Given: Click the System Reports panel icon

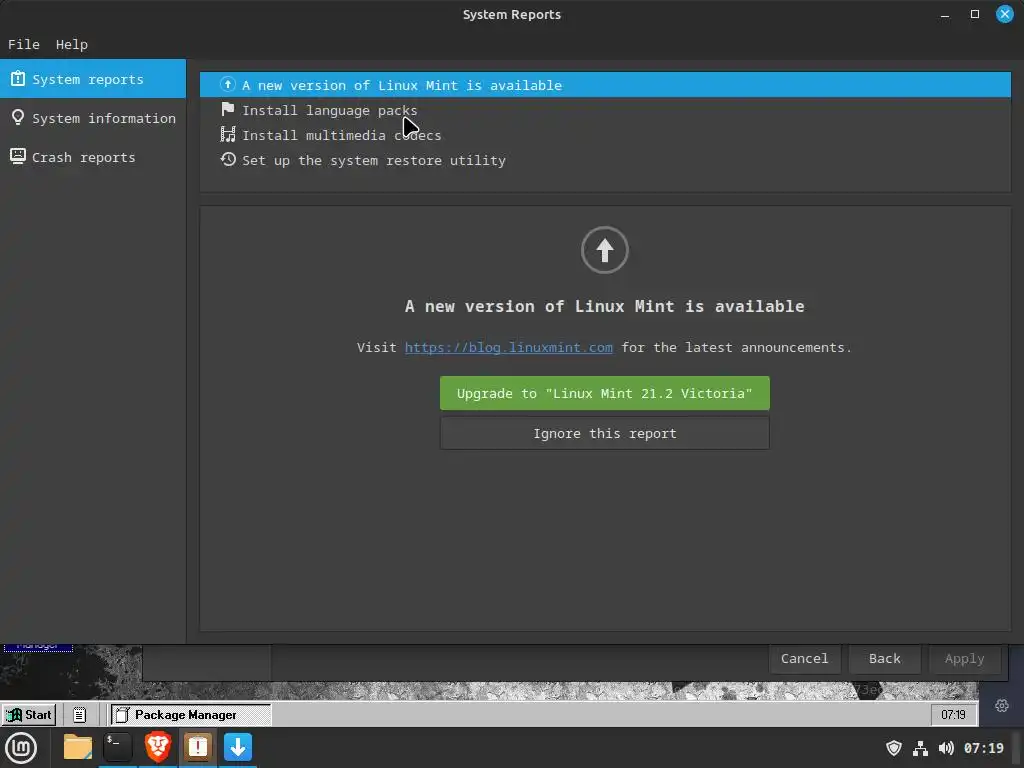Looking at the screenshot, I should [198, 747].
